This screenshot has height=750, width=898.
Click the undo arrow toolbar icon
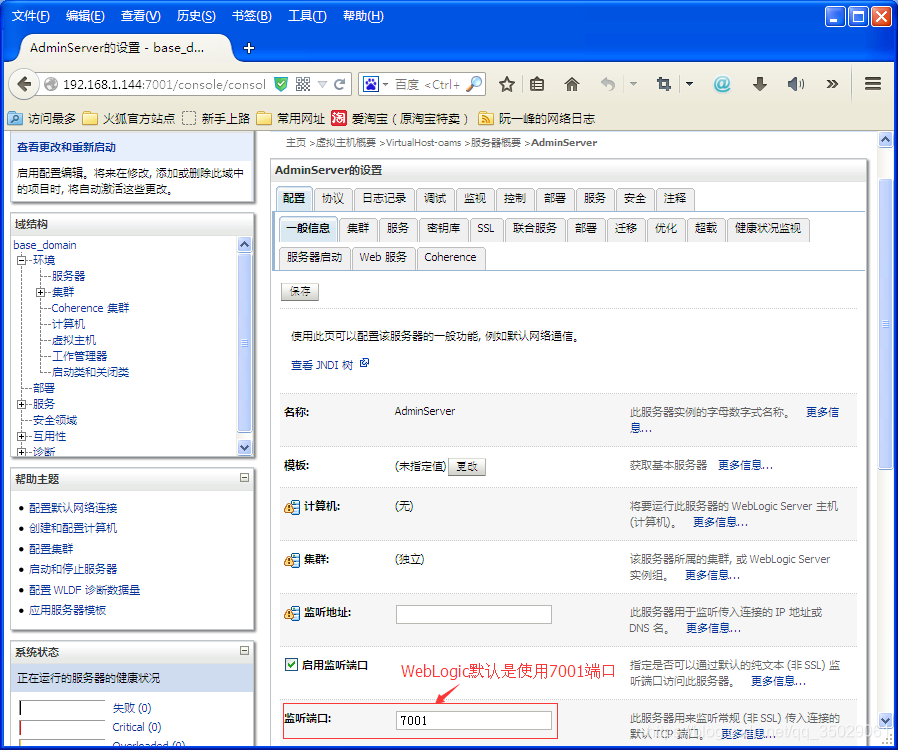point(608,85)
